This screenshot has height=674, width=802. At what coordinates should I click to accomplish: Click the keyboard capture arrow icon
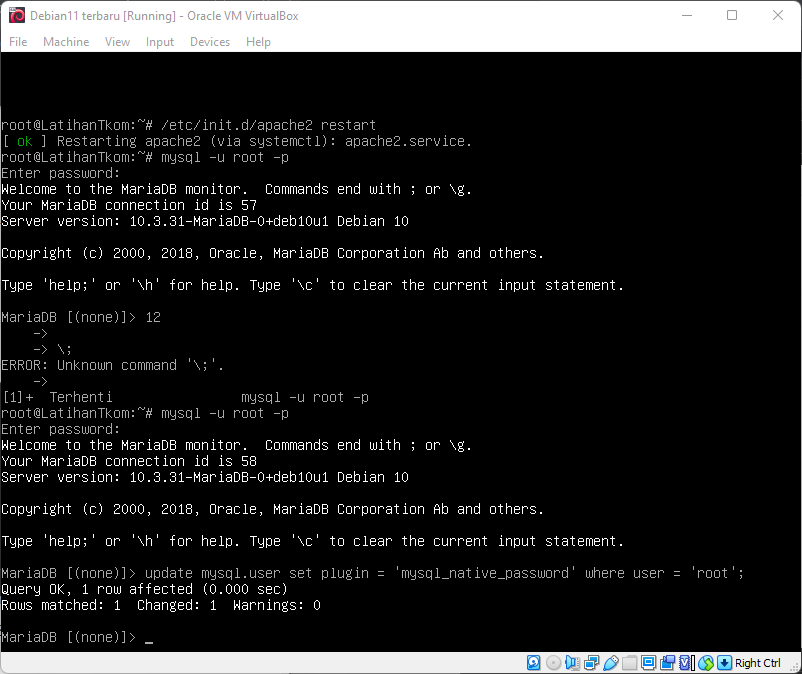click(724, 663)
